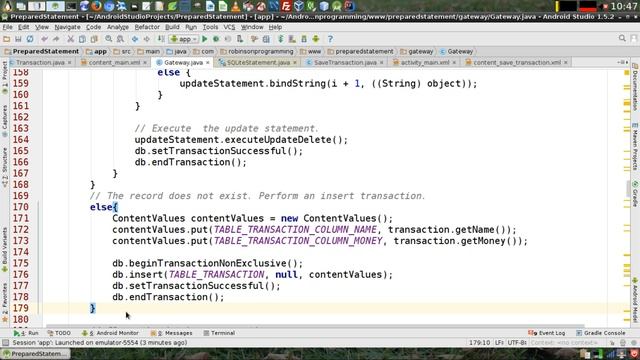Toggle the Project tool window sidebar button

click(x=4, y=78)
